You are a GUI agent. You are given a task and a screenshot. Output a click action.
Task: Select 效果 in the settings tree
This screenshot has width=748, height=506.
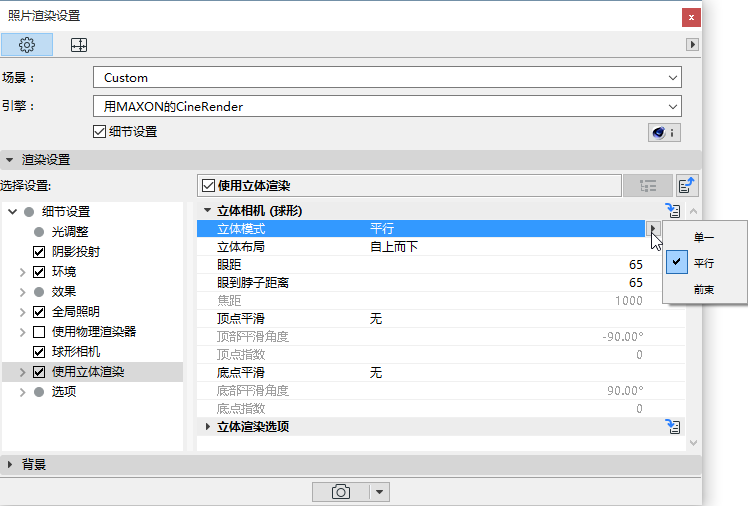[x=64, y=292]
